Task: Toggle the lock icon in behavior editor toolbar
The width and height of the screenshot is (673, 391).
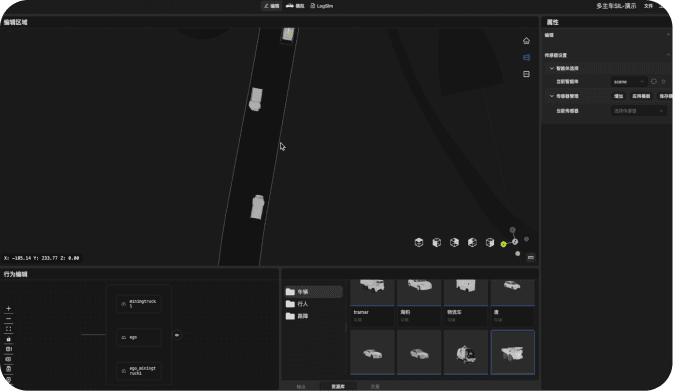Action: [x=8, y=339]
